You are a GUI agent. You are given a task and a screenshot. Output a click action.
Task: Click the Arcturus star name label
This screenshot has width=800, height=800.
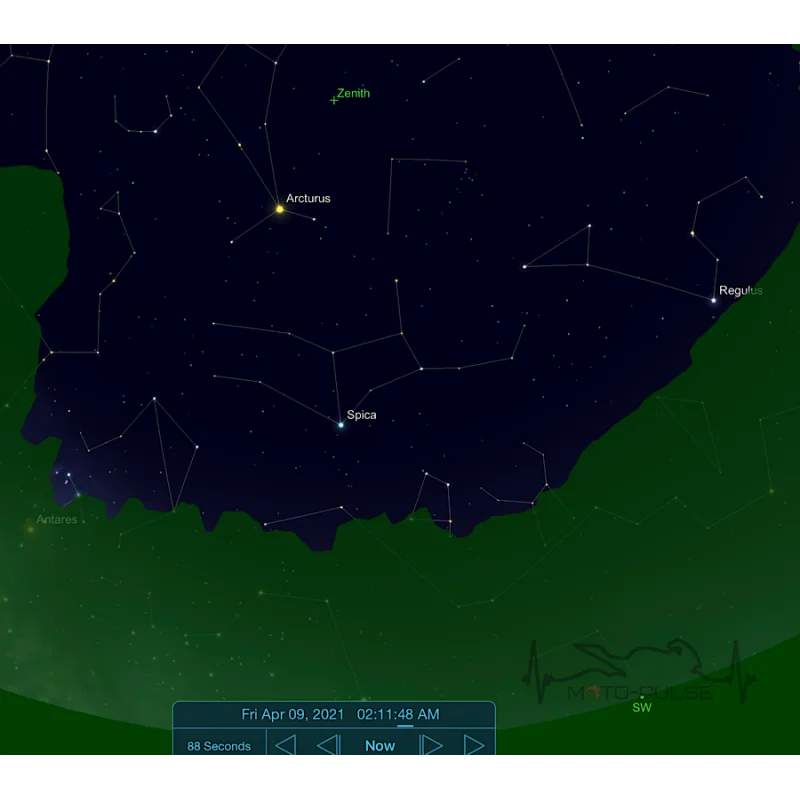[308, 198]
